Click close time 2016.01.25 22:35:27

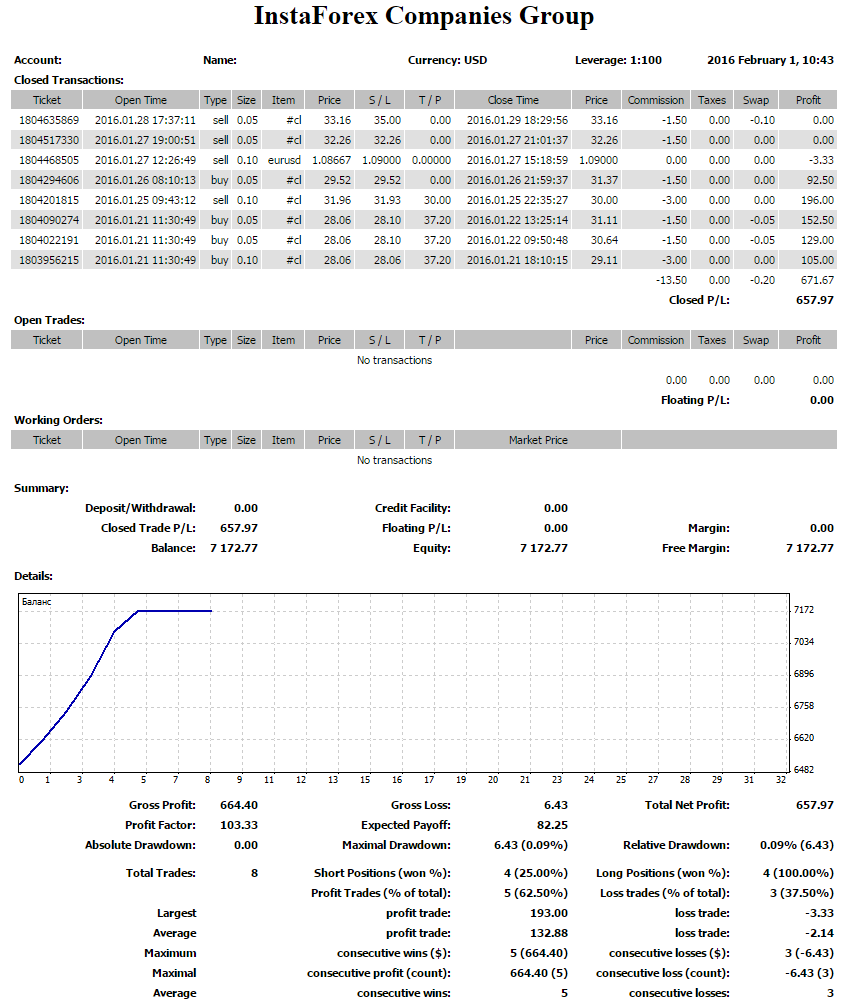(x=517, y=200)
